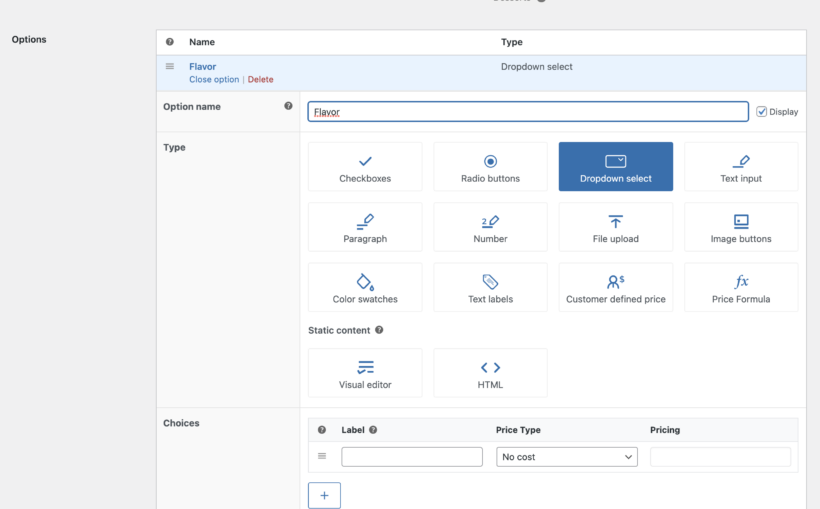Viewport: 820px width, 509px height.
Task: Select Customer defined price type
Action: [615, 288]
